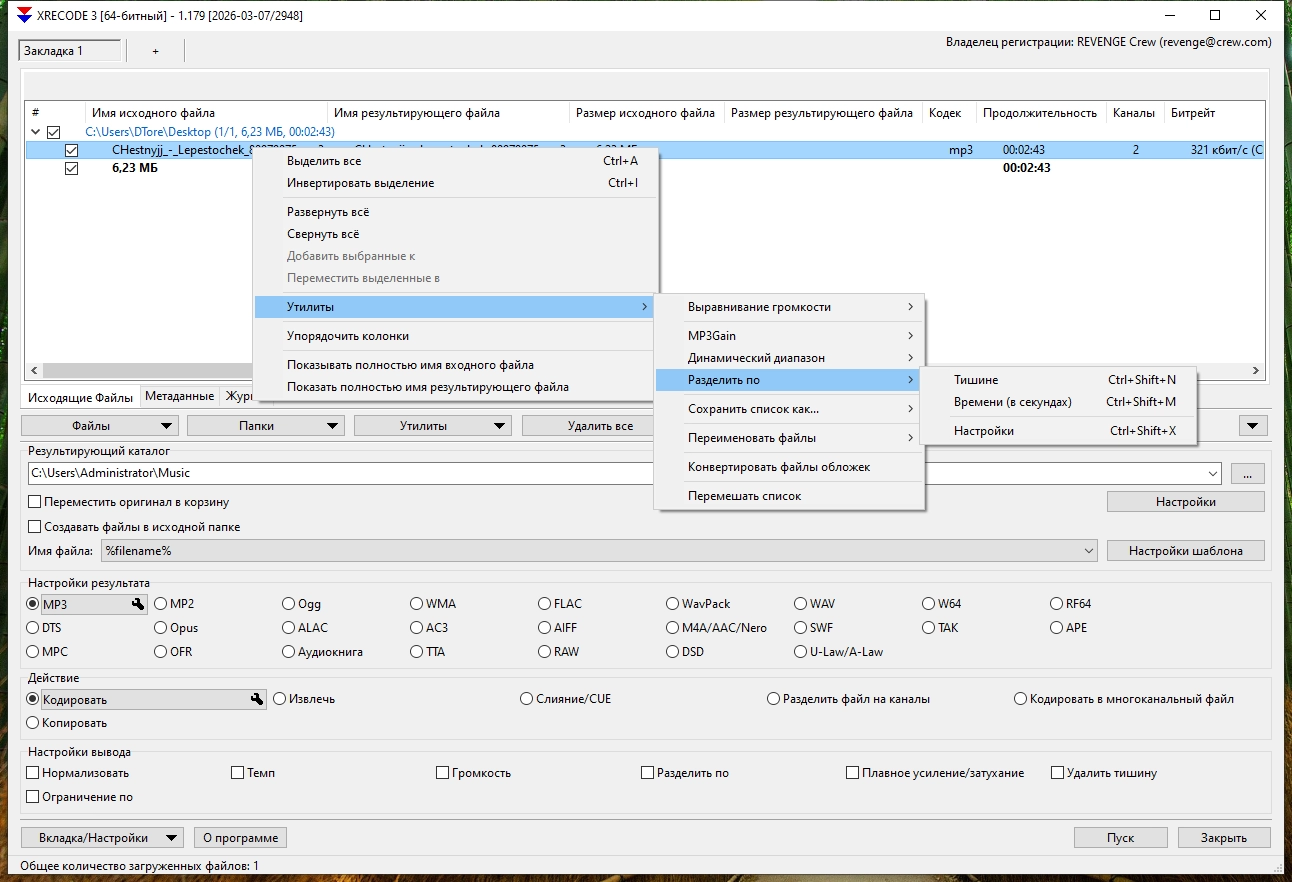Choose Перемешать список menu entry
The height and width of the screenshot is (882, 1292).
(x=790, y=496)
